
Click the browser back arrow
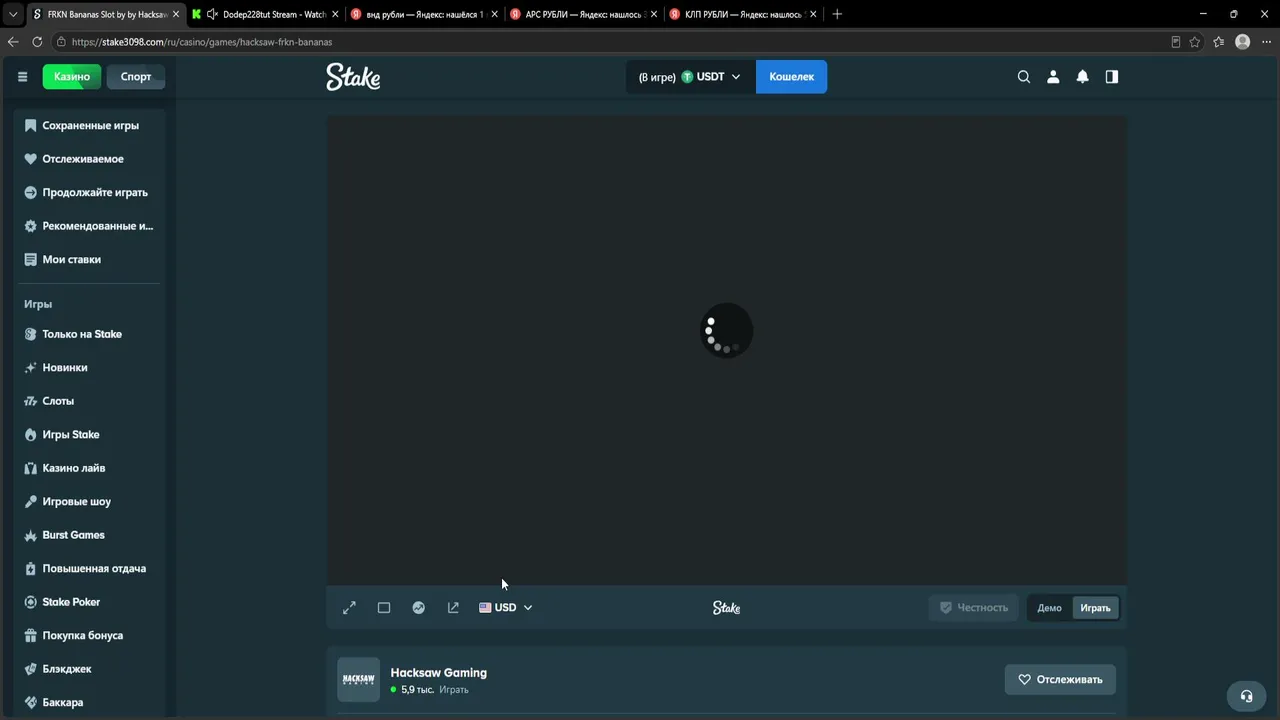click(13, 42)
